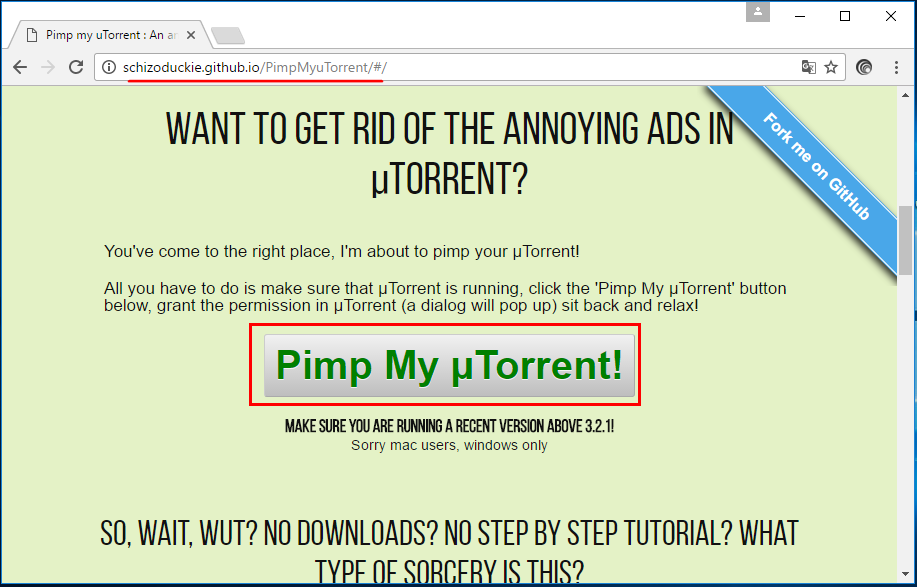The image size is (917, 587).
Task: Click the vertical scrollbar thumb
Action: 905,240
